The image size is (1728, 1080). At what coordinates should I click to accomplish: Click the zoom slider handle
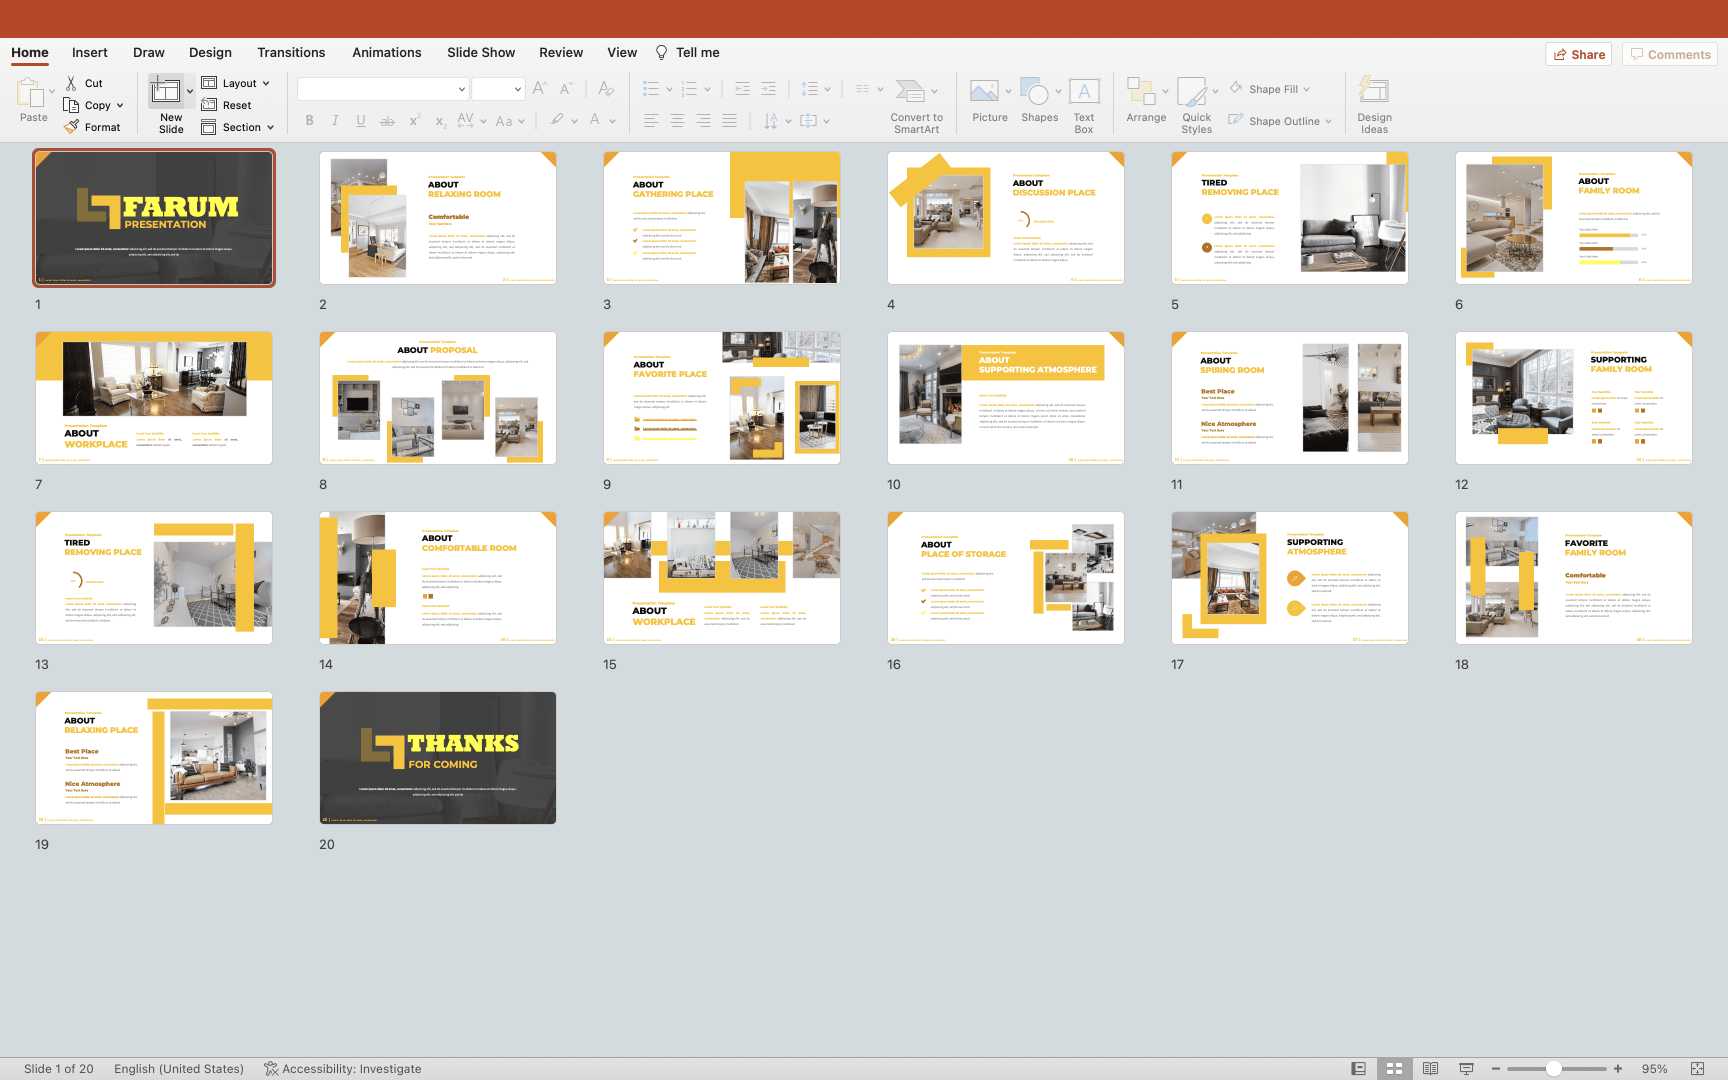1553,1069
